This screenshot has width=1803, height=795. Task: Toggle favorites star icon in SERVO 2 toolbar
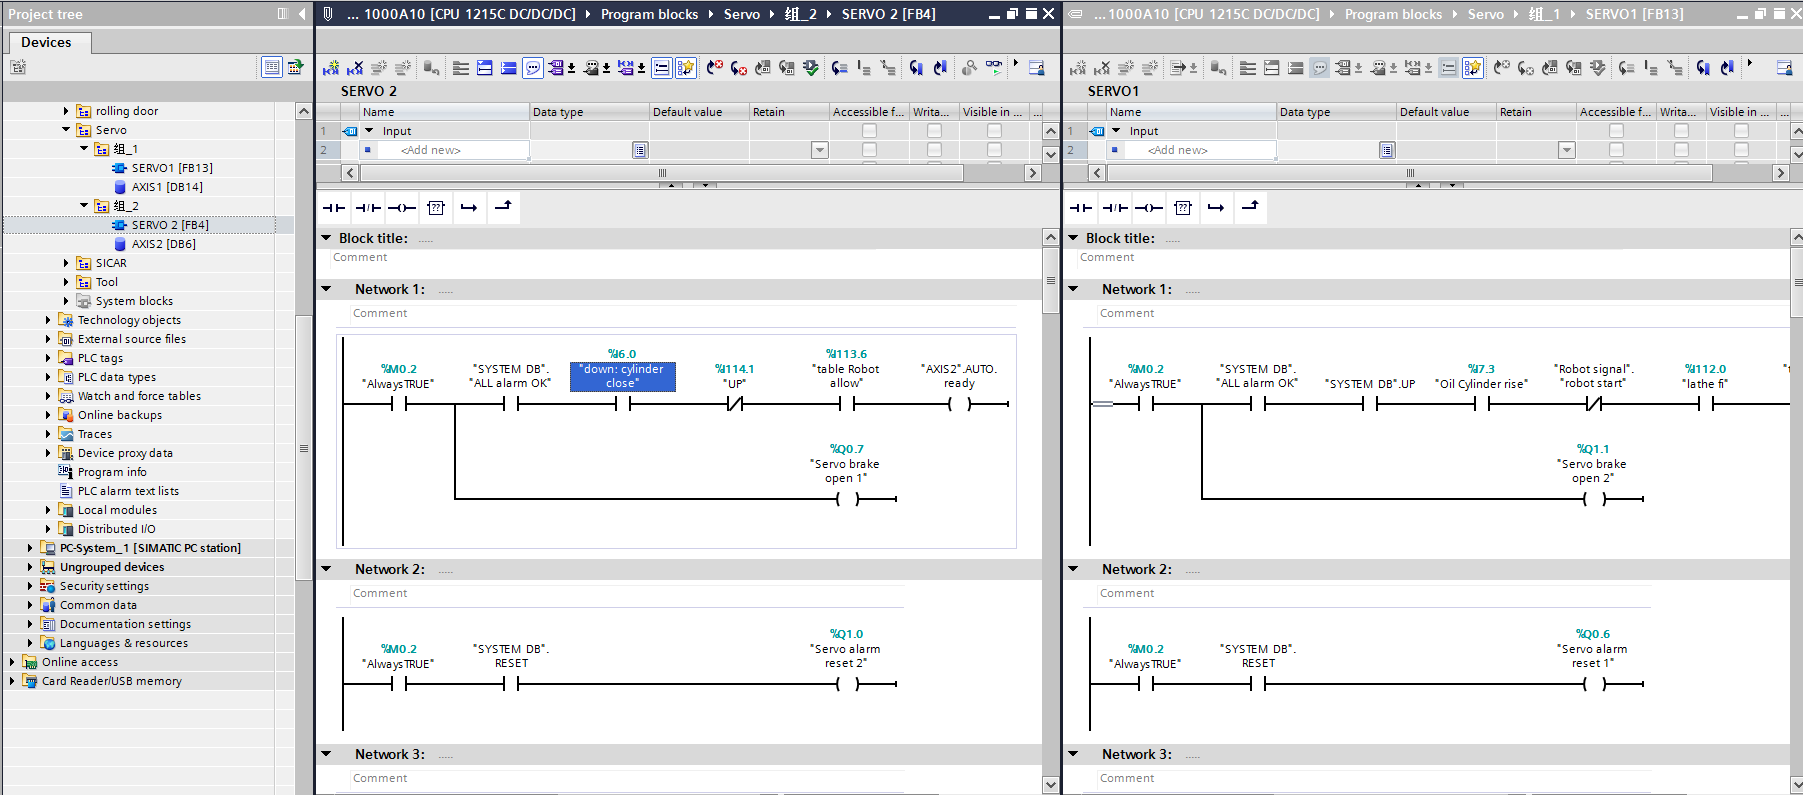click(x=686, y=68)
